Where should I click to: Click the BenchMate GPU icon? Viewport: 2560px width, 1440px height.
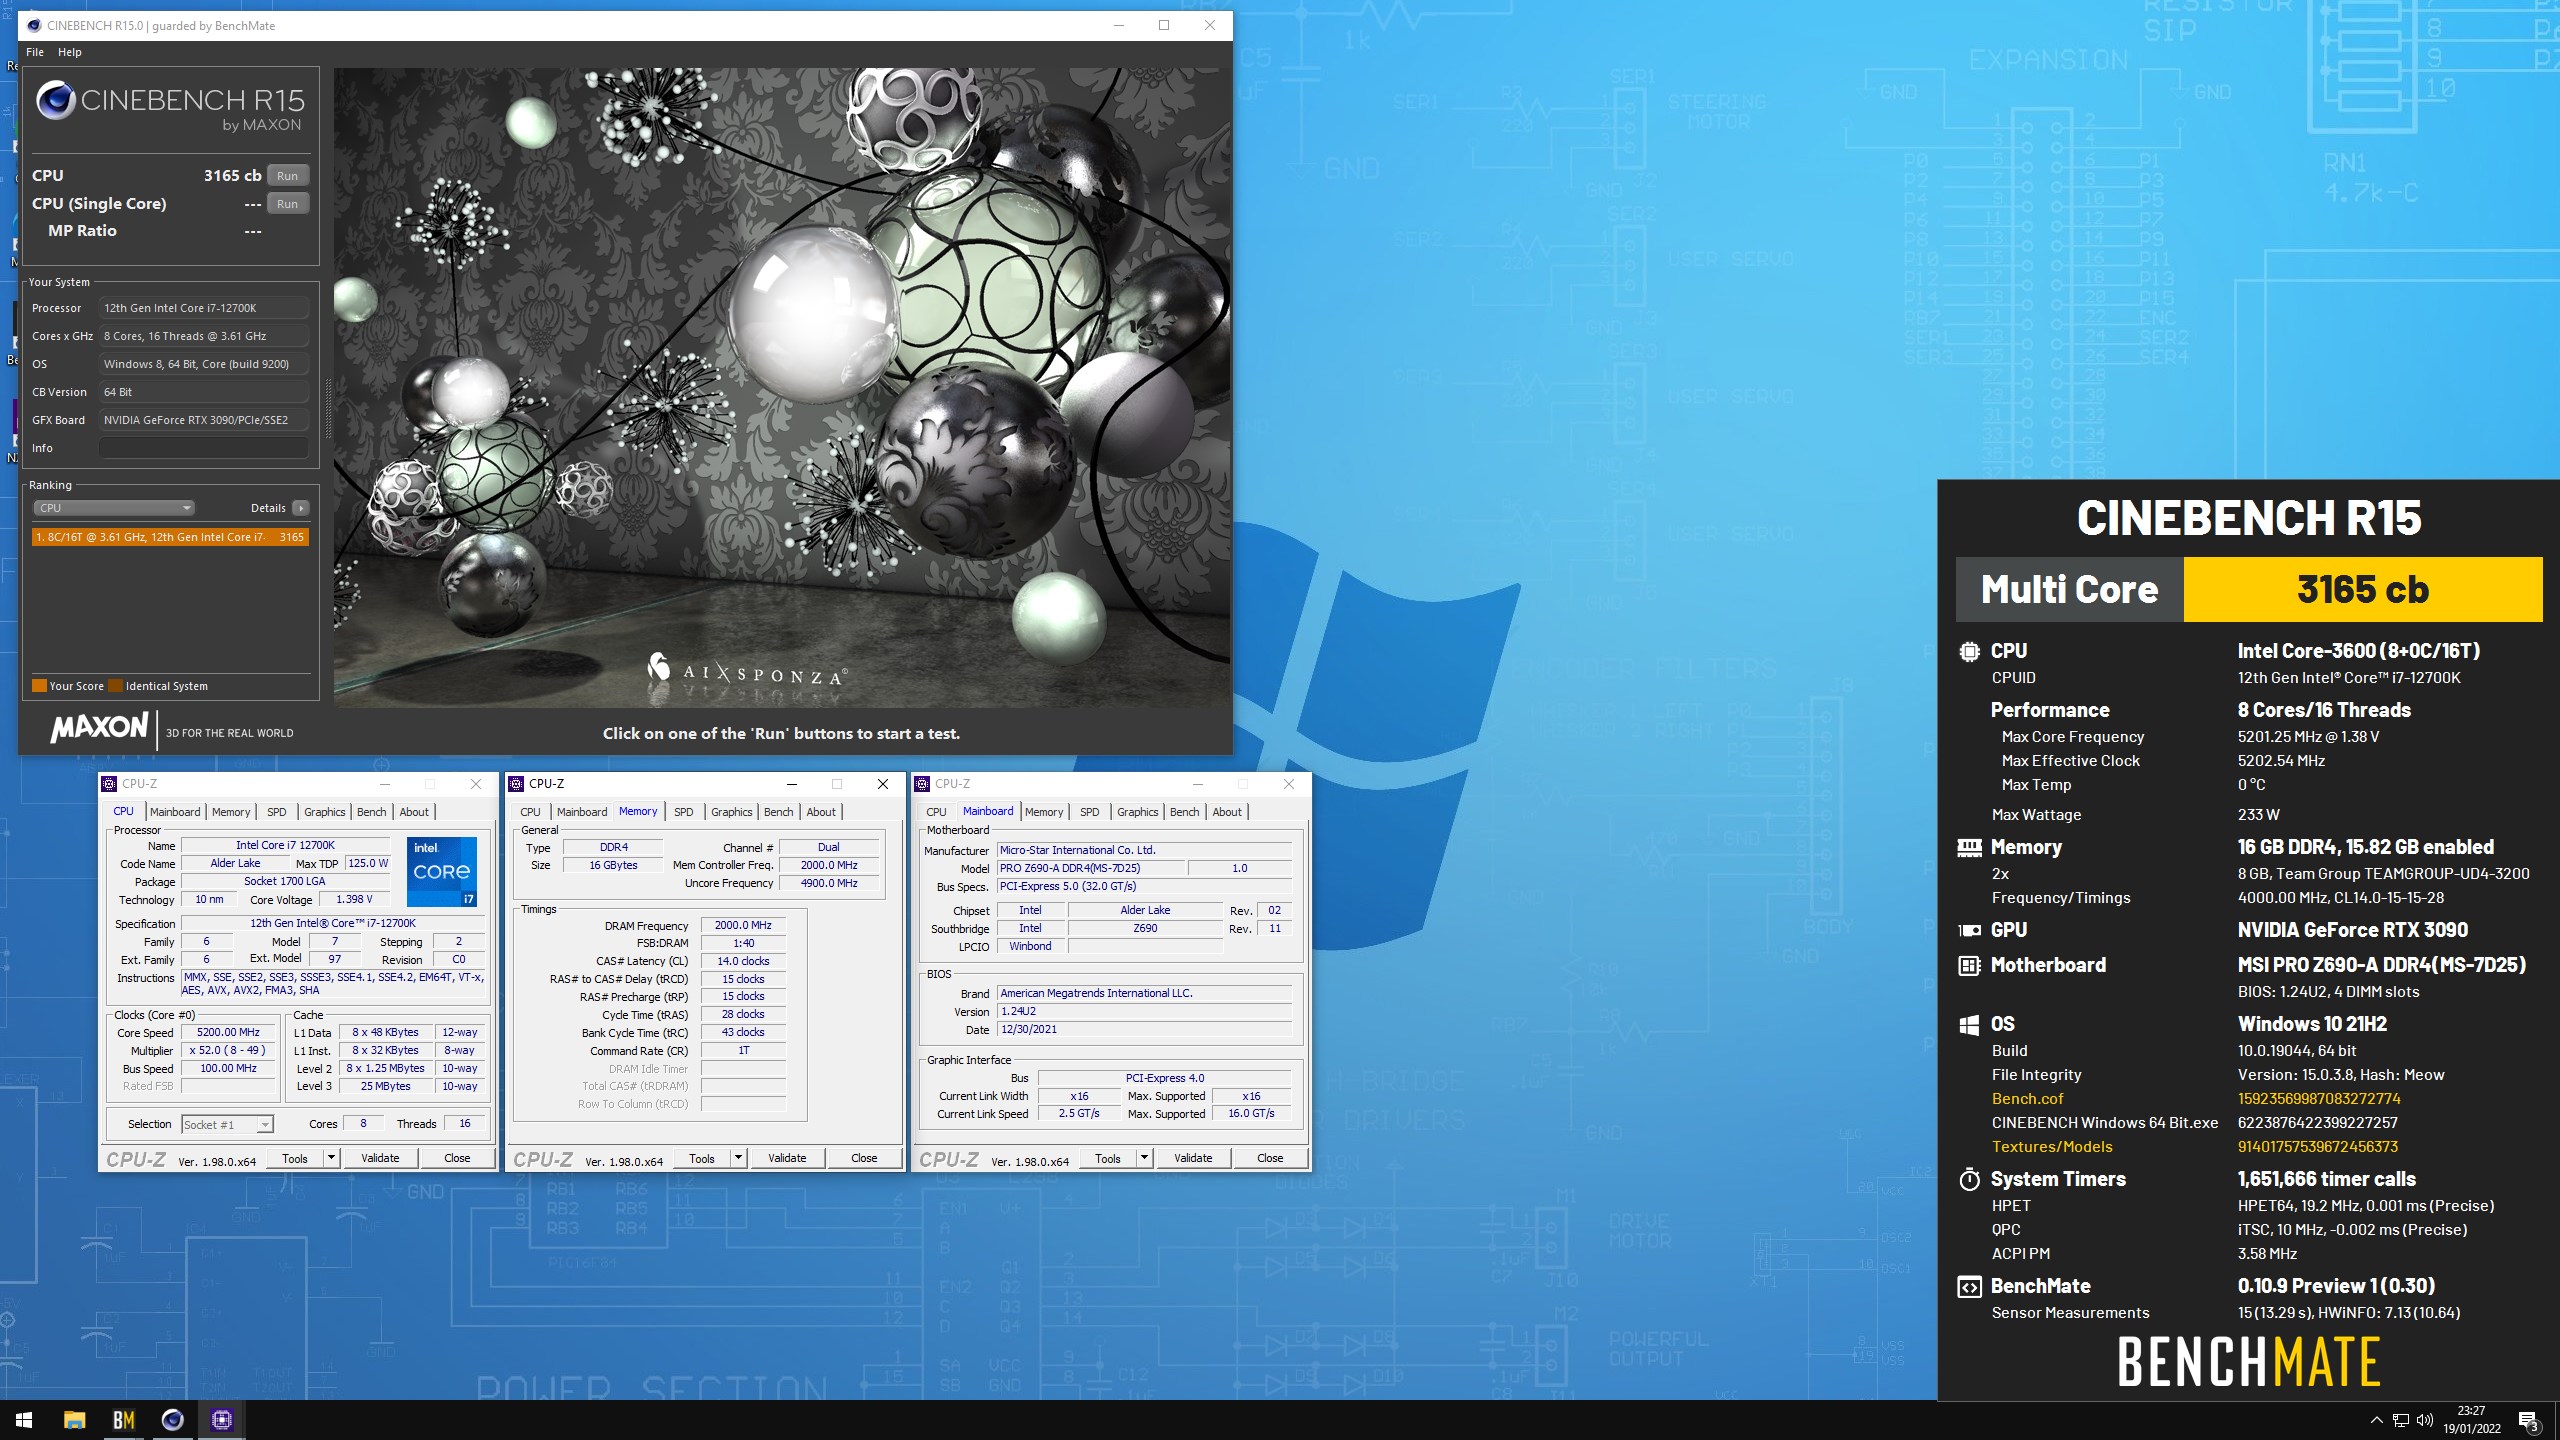coord(1969,930)
